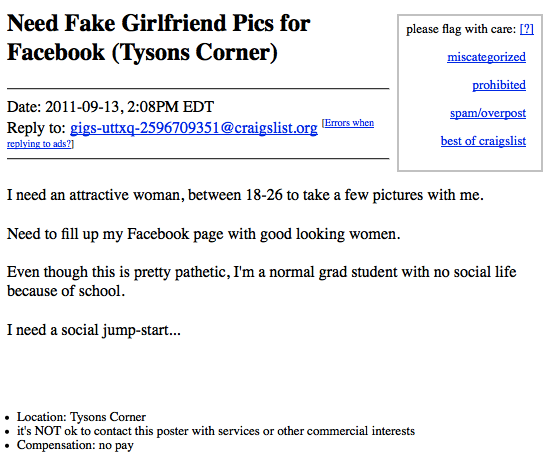Click the because of school text line
Image resolution: width=548 pixels, height=460 pixels.
(66, 291)
